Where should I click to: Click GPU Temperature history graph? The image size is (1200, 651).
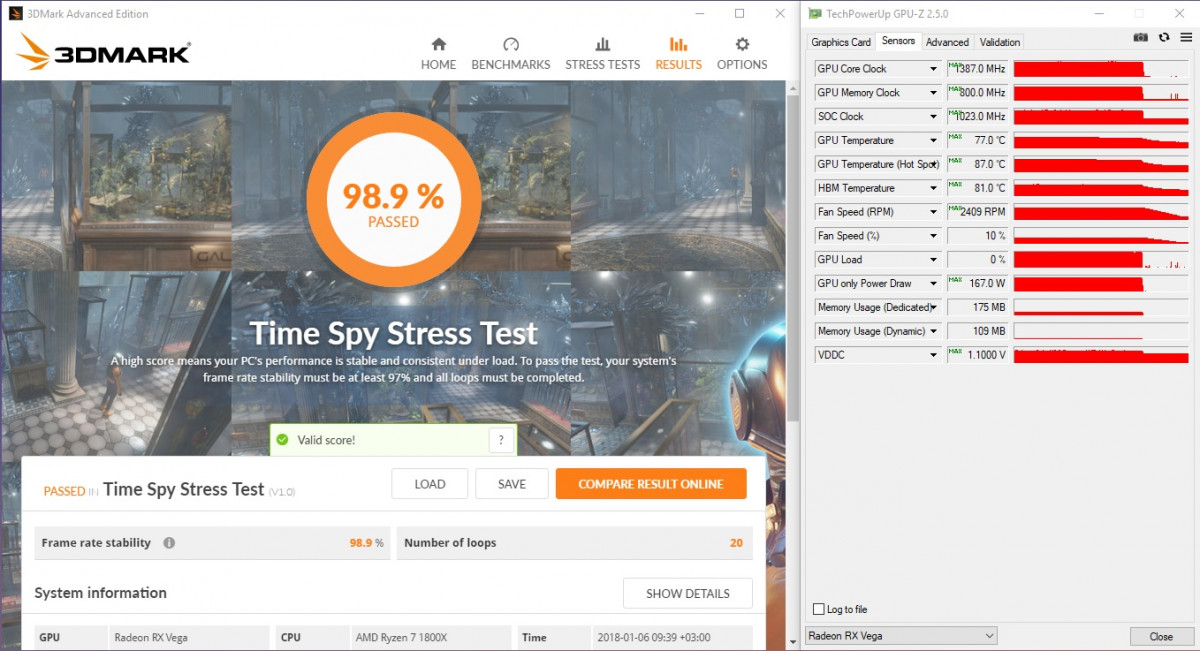1101,141
